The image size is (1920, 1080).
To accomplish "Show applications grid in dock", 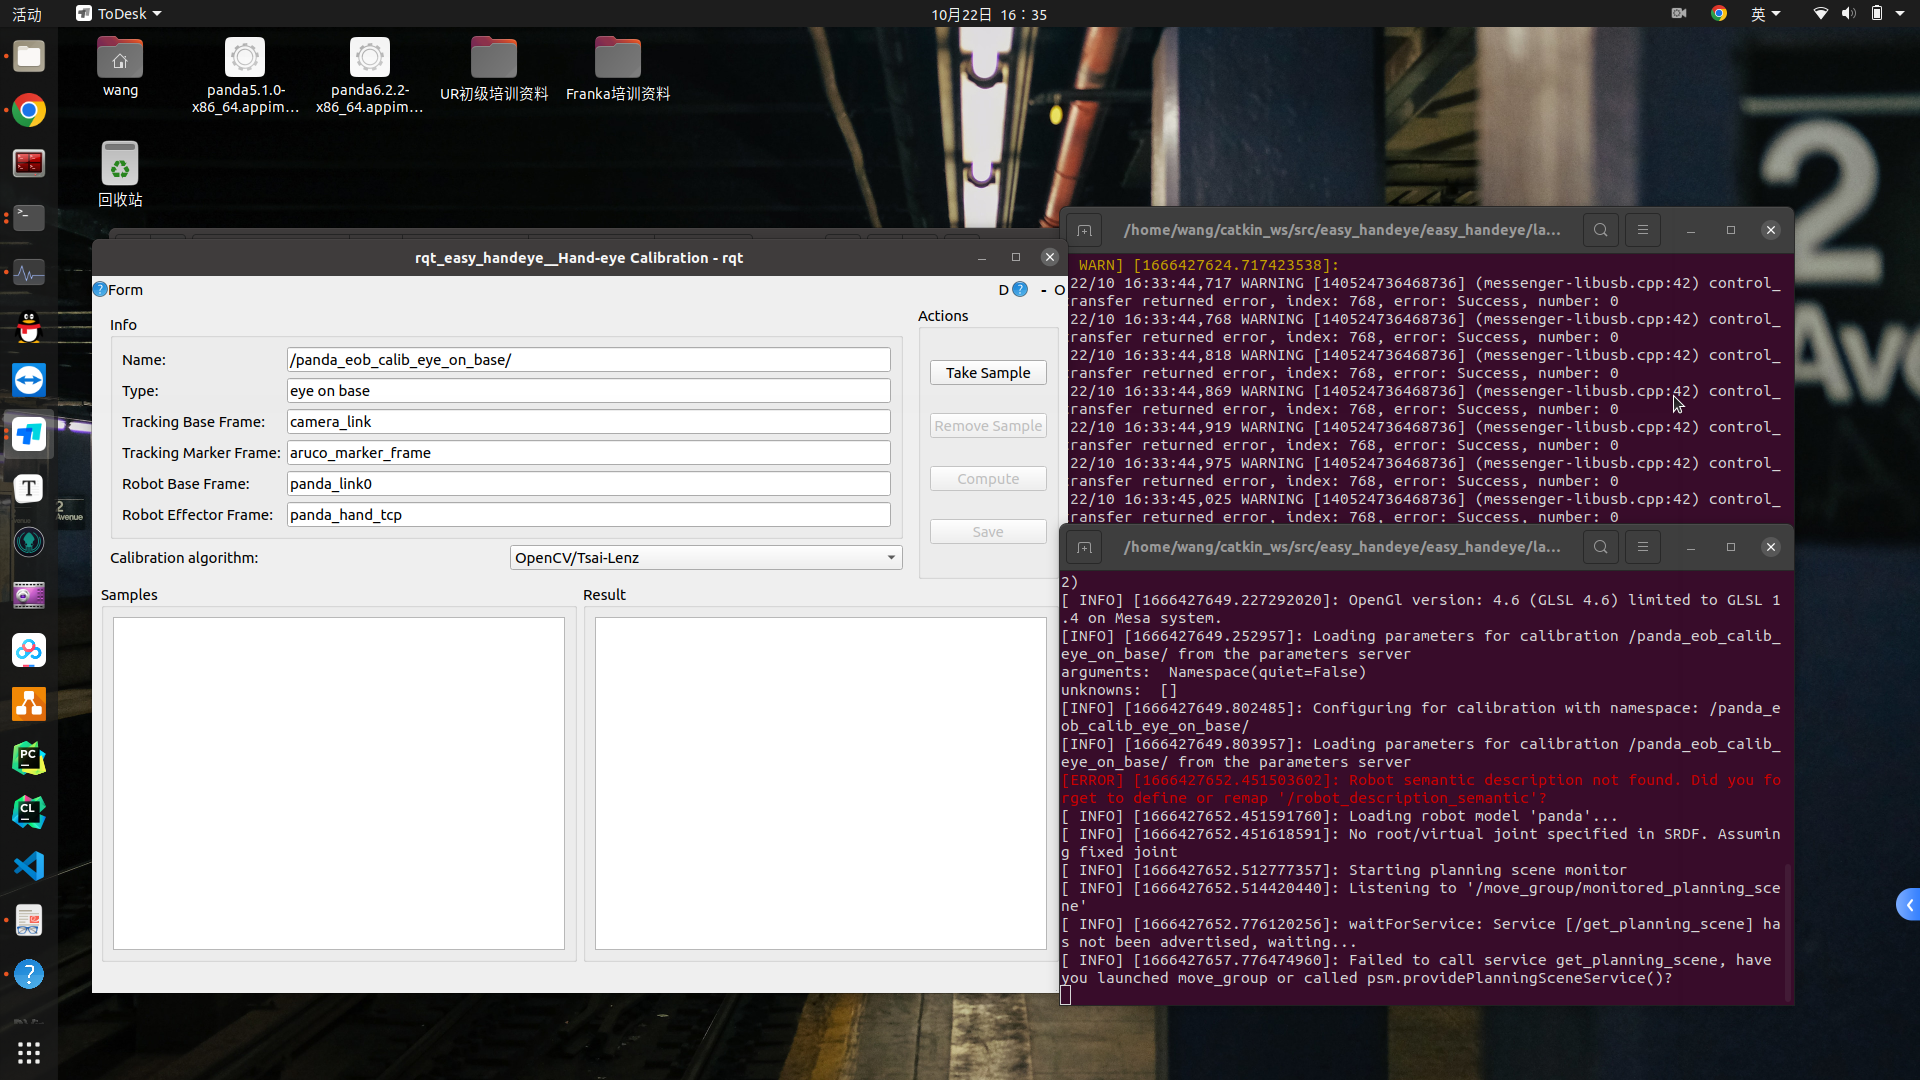I will (29, 1052).
